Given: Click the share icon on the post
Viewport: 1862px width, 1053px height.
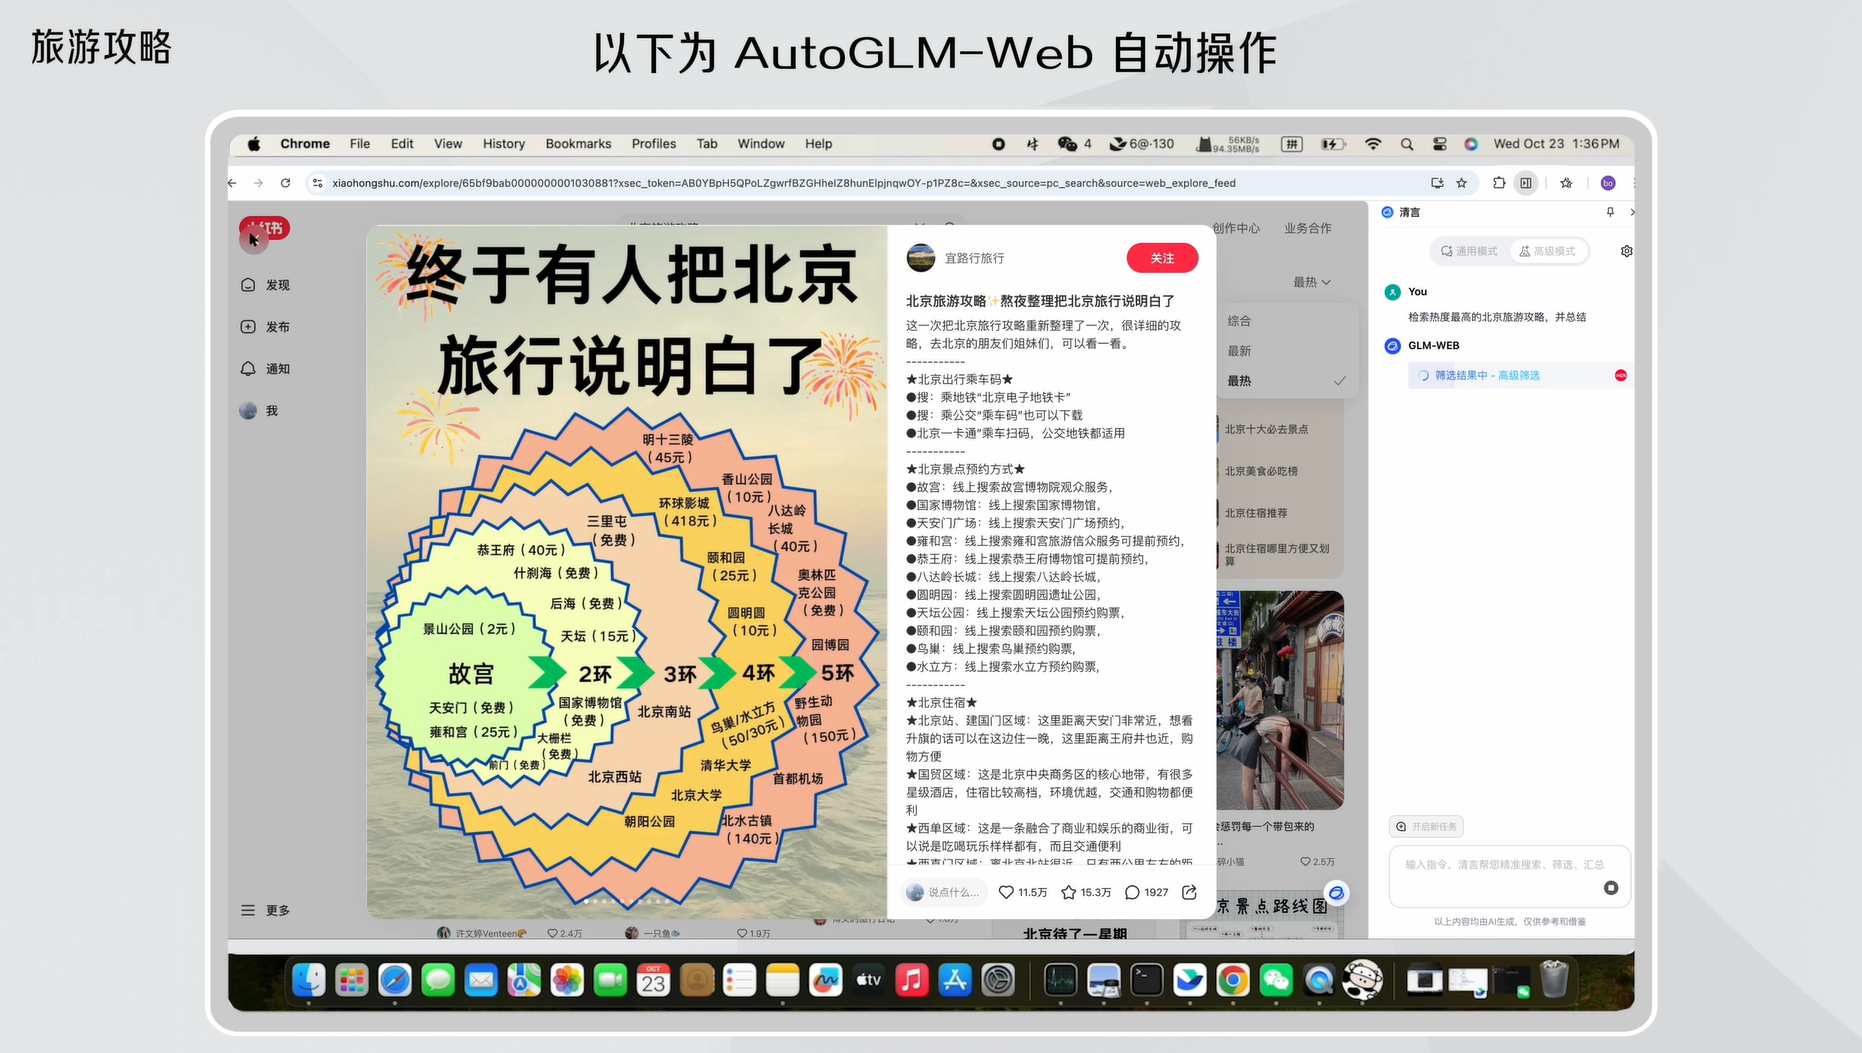Looking at the screenshot, I should pos(1188,892).
